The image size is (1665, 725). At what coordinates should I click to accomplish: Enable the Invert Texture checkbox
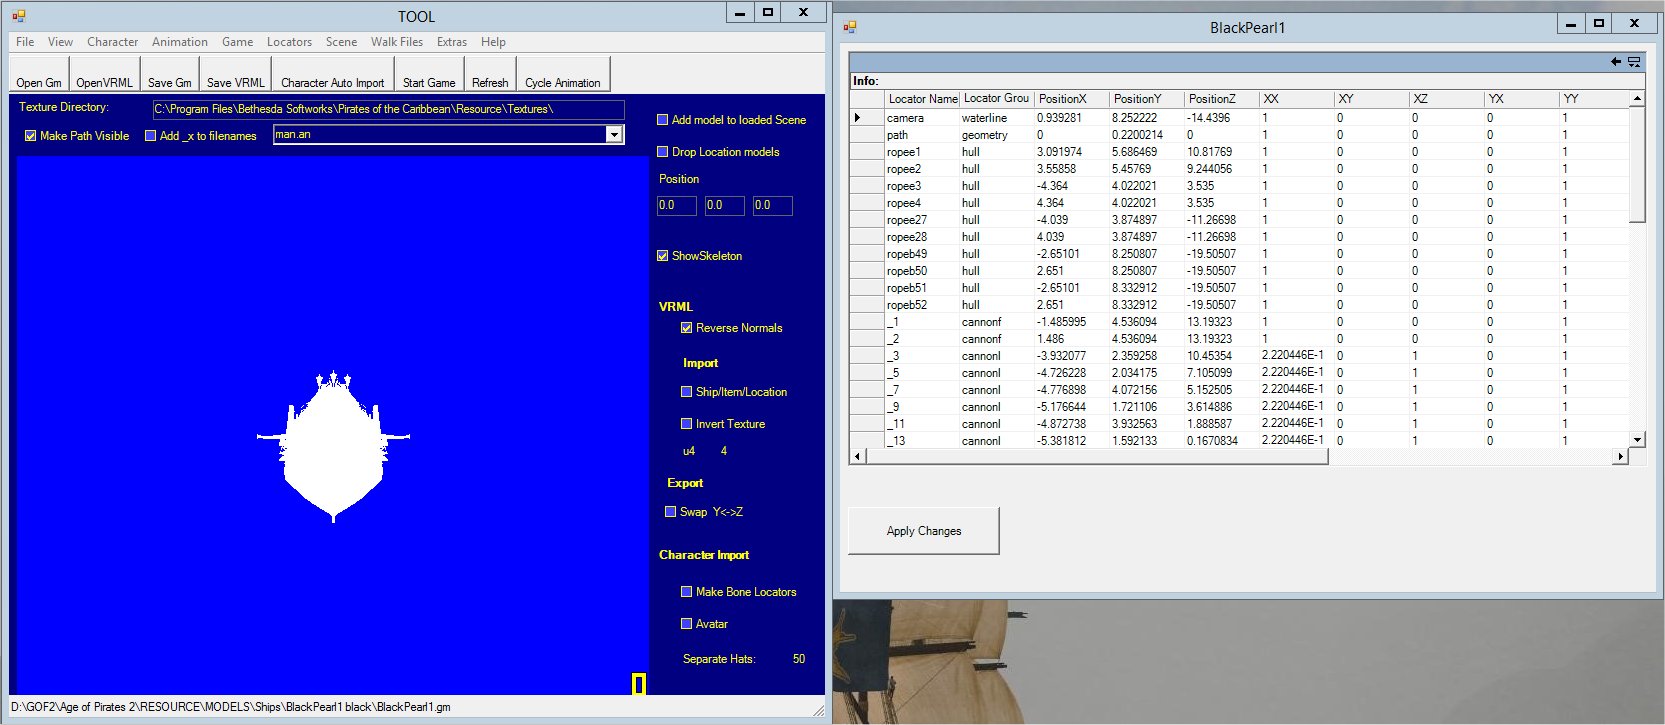pyautogui.click(x=686, y=424)
